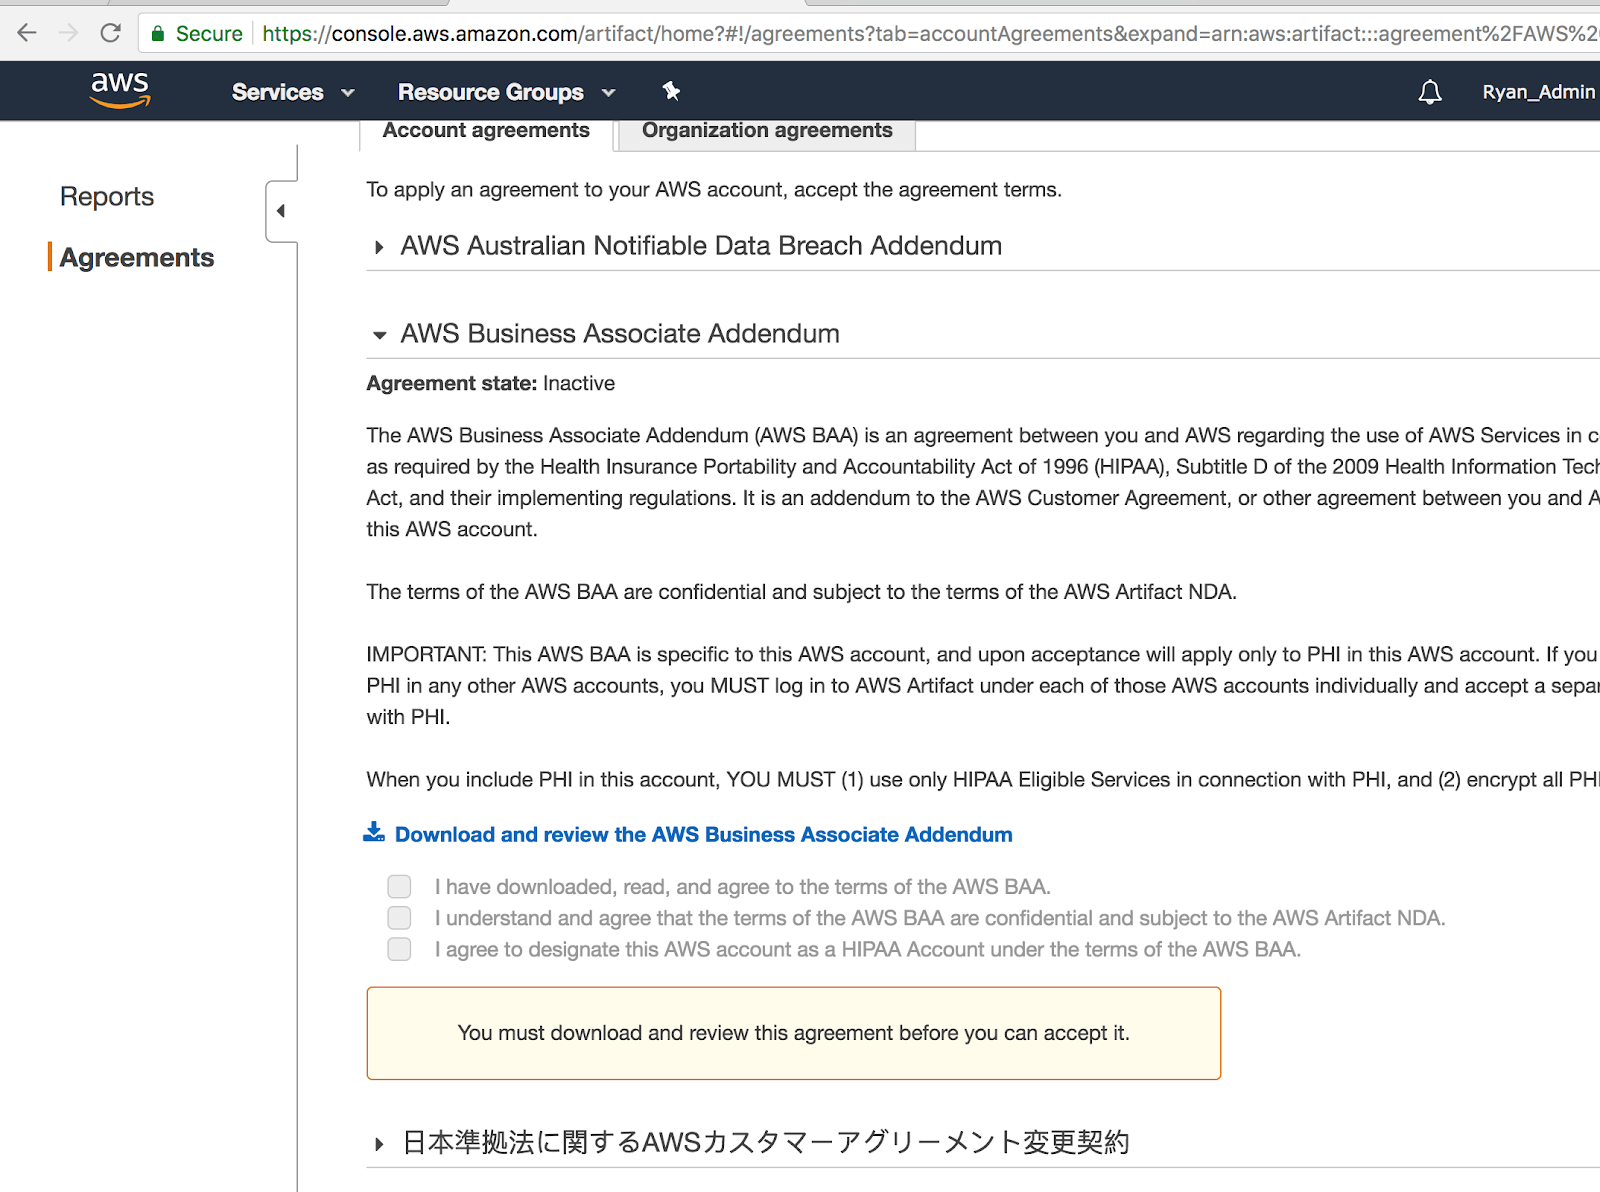Reload the page with the refresh icon
1600x1192 pixels.
[110, 33]
